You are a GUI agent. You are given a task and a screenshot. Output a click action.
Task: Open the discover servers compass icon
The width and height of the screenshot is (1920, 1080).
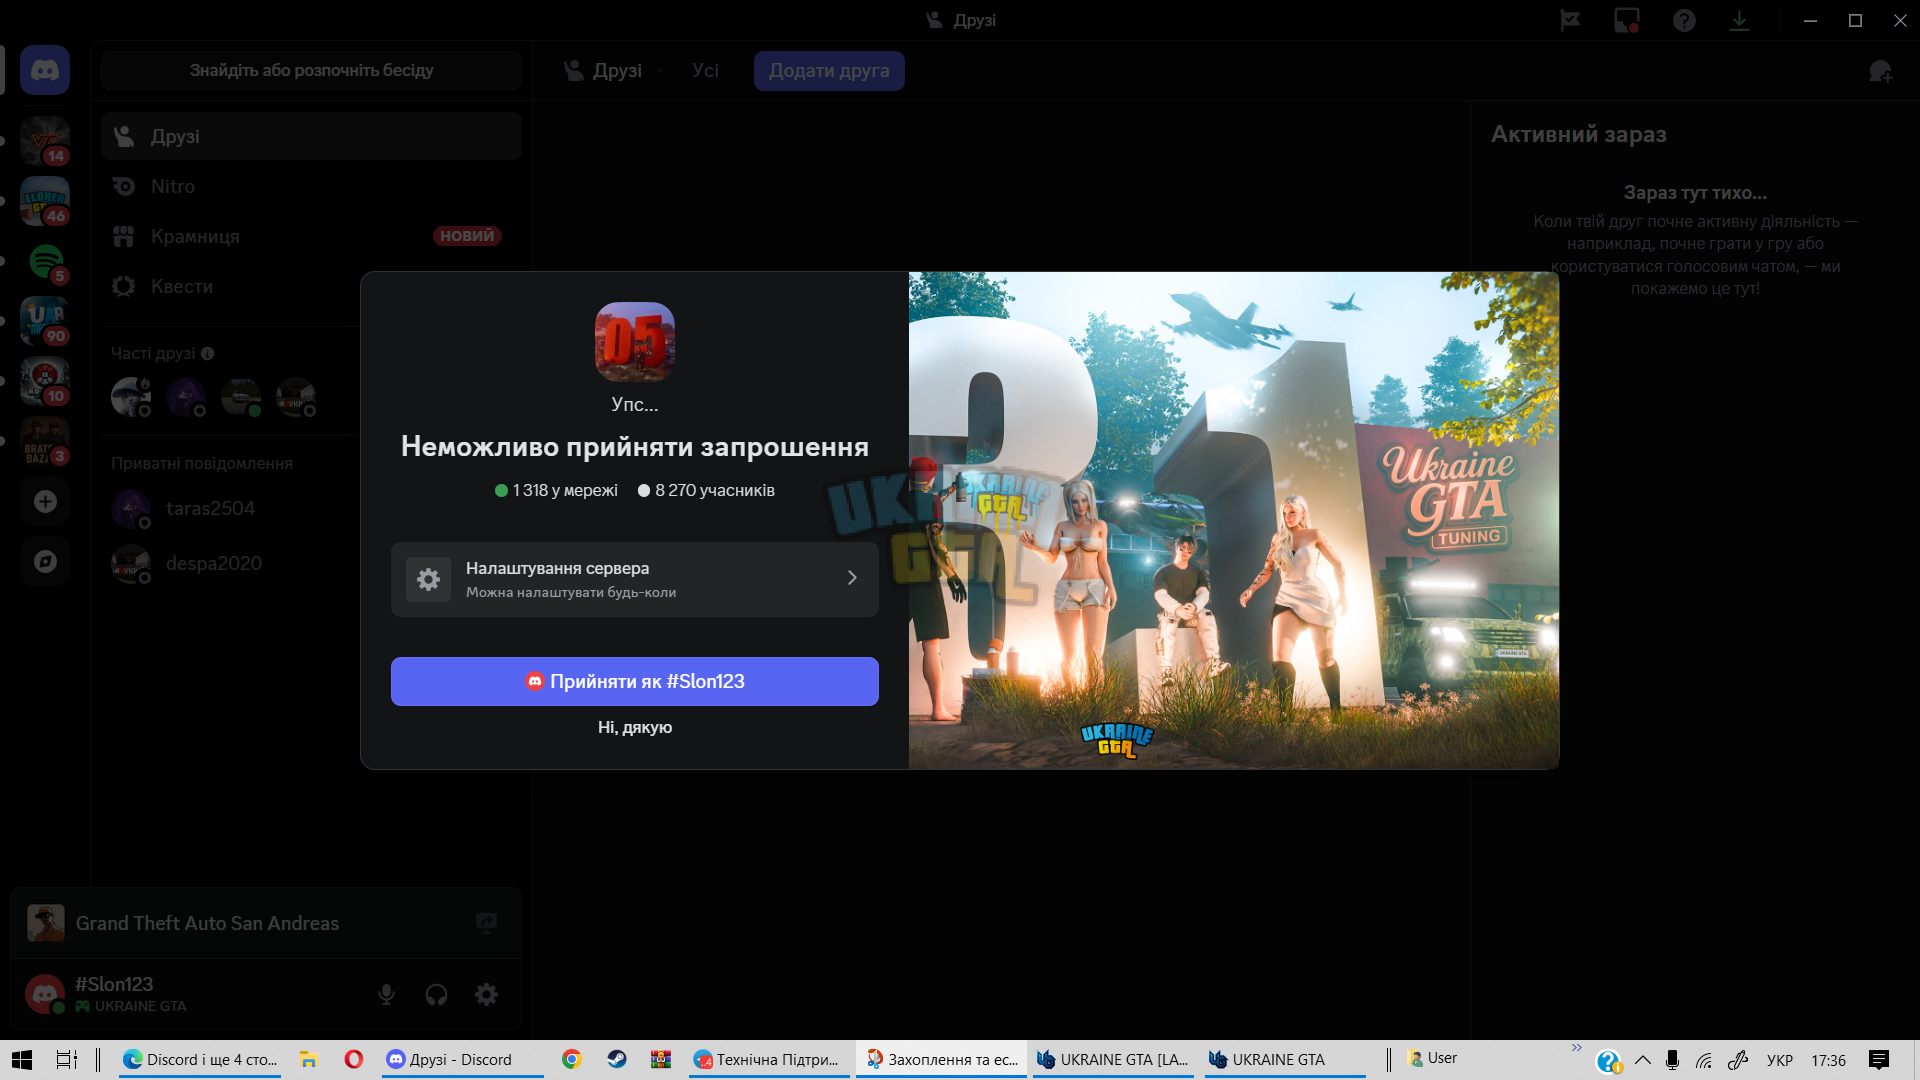tap(45, 561)
